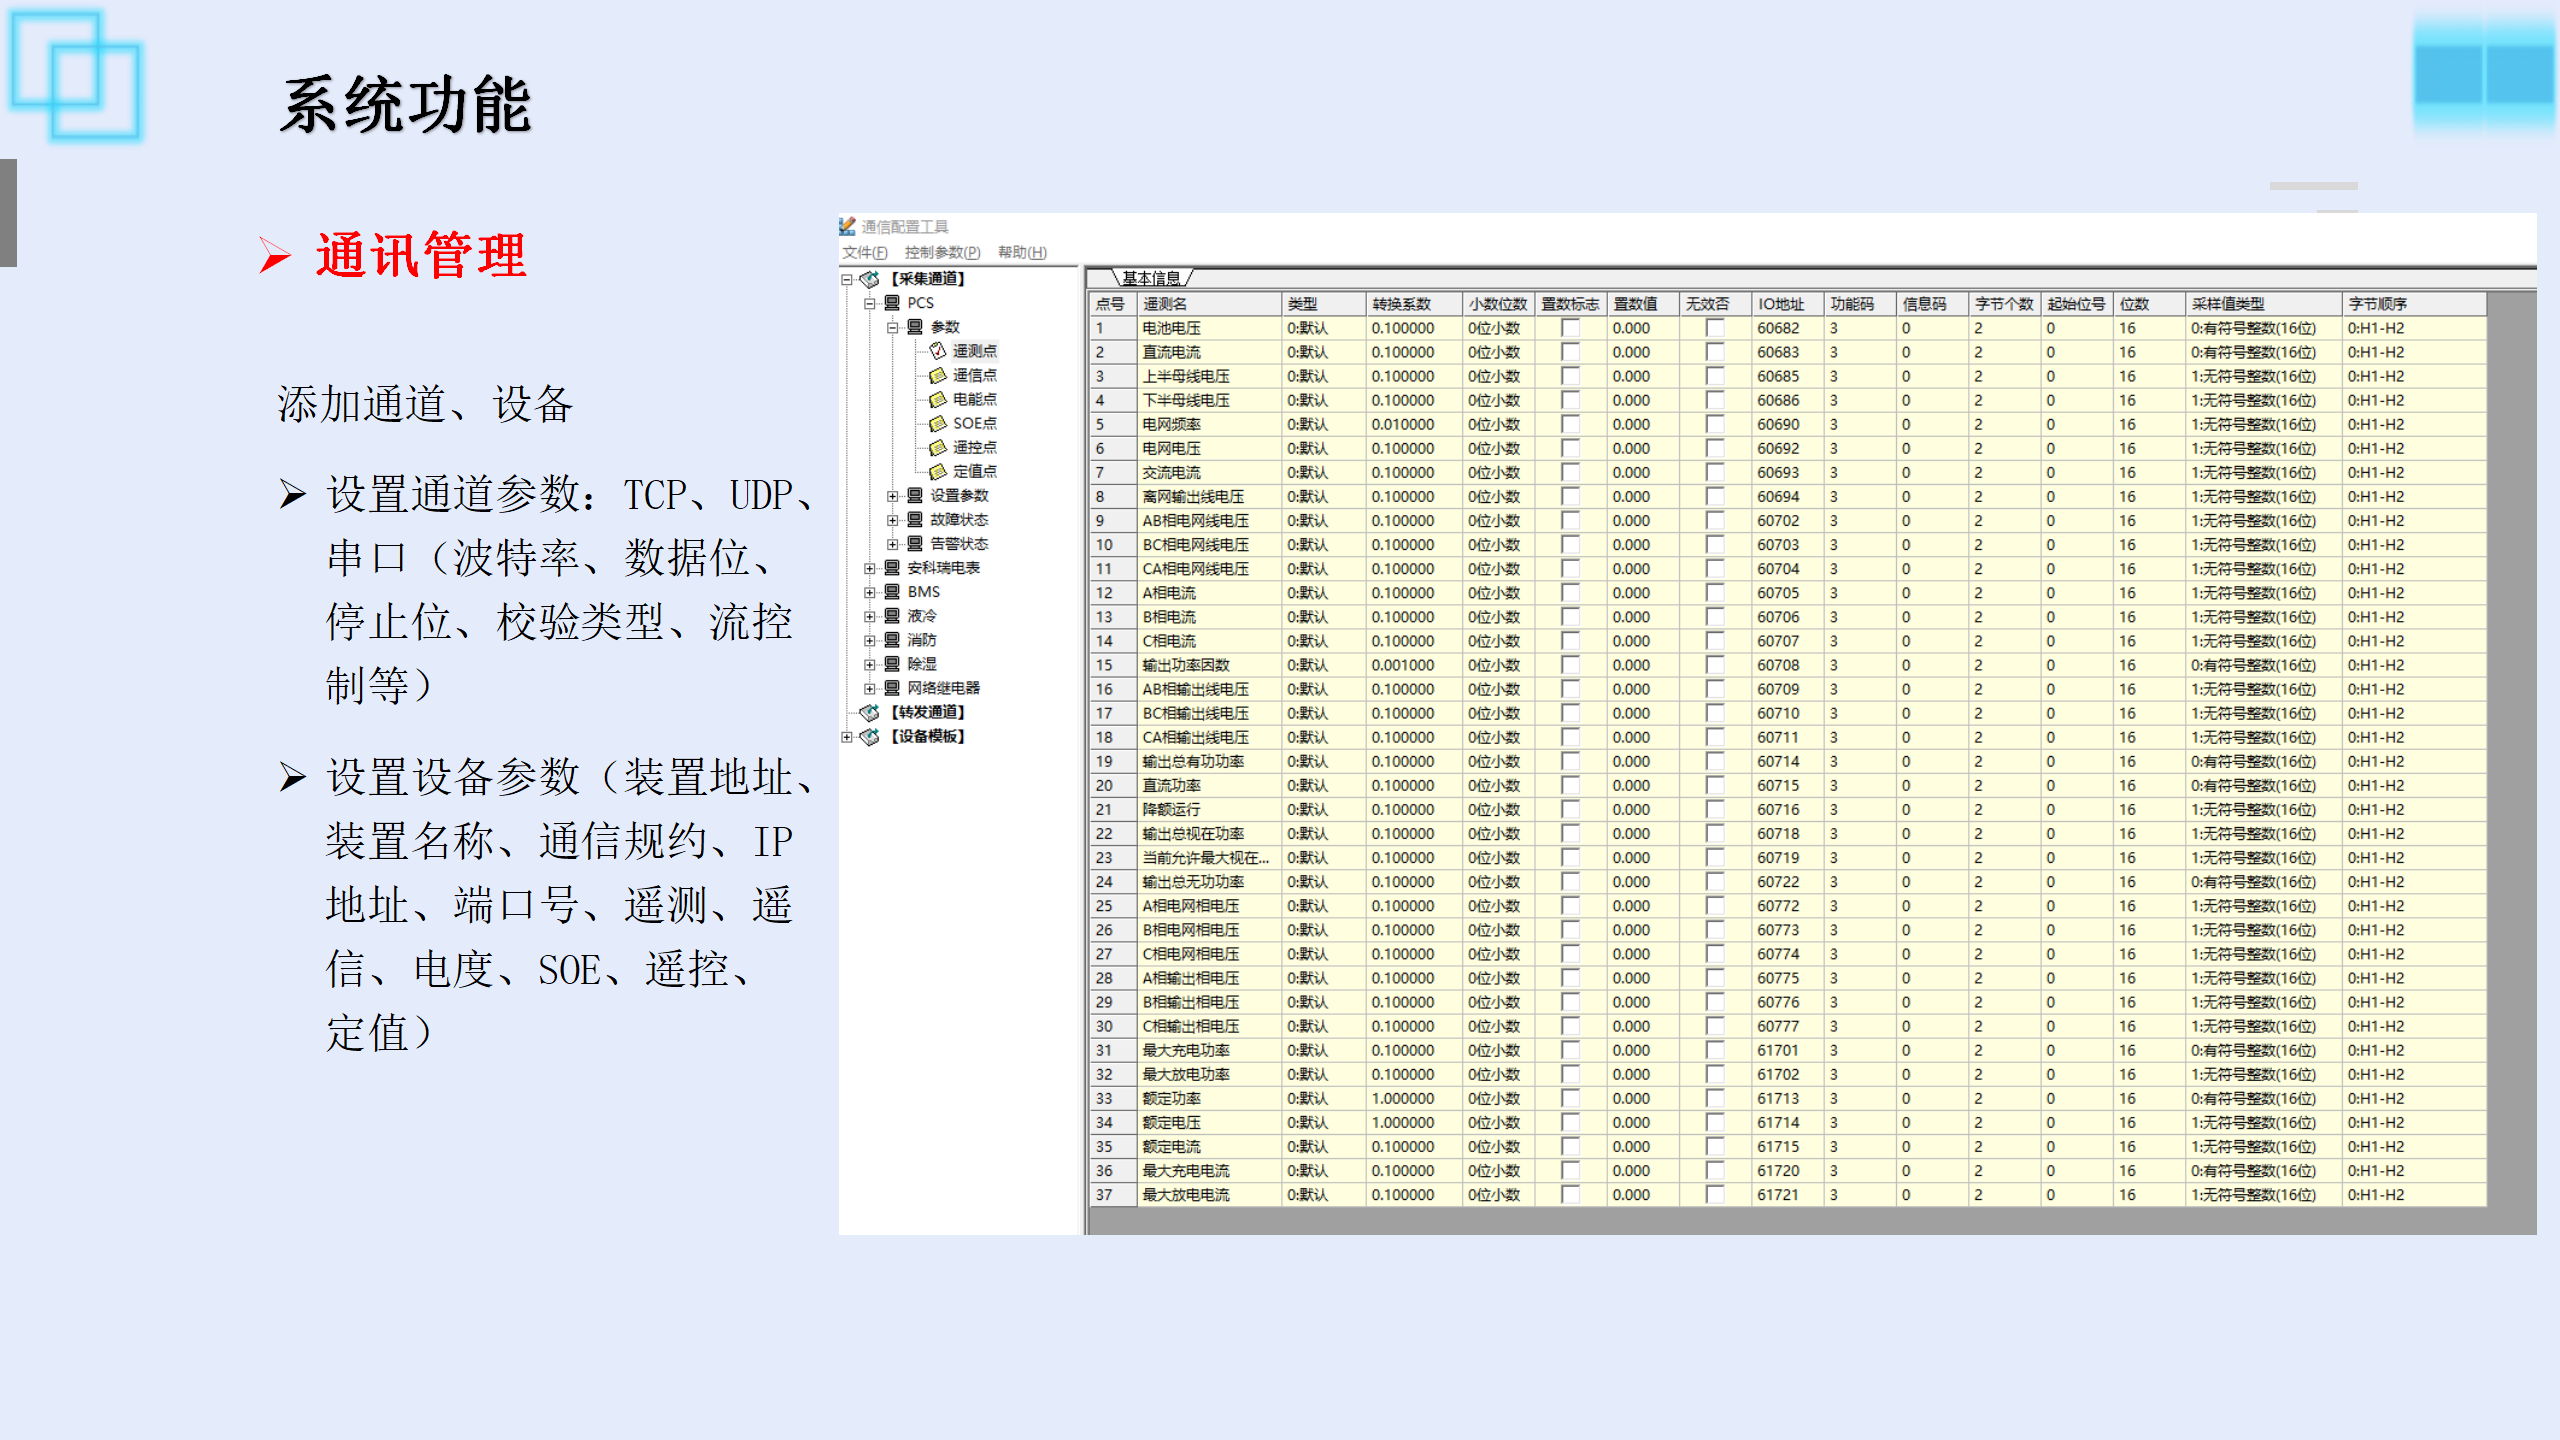This screenshot has width=2560, height=1440.
Task: Click the SOE点 yellow note icon
Action: pyautogui.click(x=938, y=423)
